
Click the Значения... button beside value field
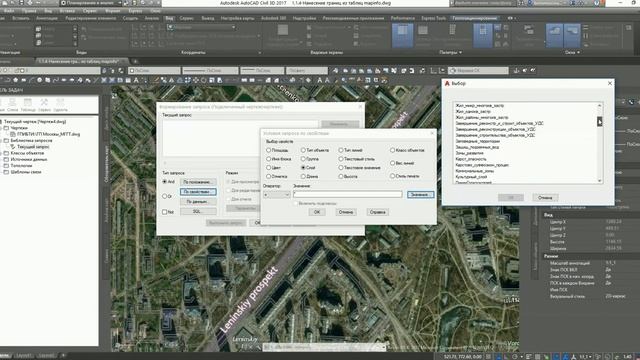pyautogui.click(x=420, y=195)
